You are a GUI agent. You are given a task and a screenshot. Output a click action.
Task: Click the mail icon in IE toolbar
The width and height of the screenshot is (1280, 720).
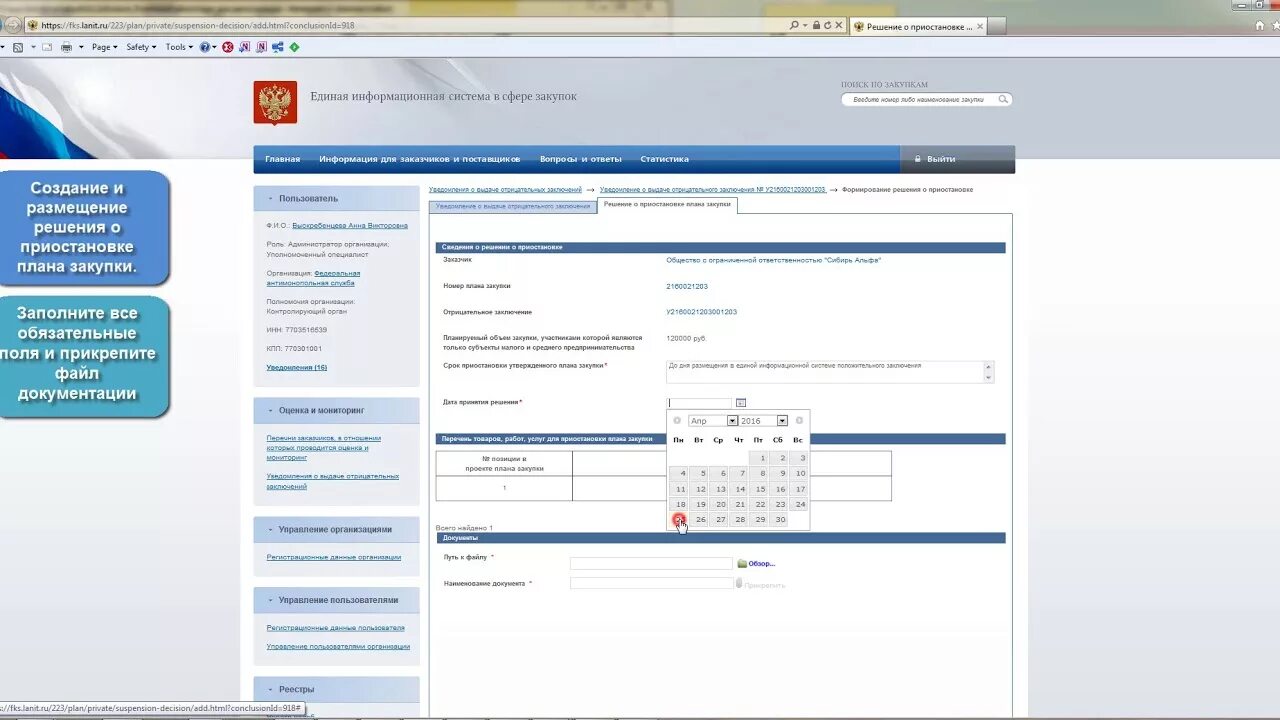pyautogui.click(x=47, y=47)
